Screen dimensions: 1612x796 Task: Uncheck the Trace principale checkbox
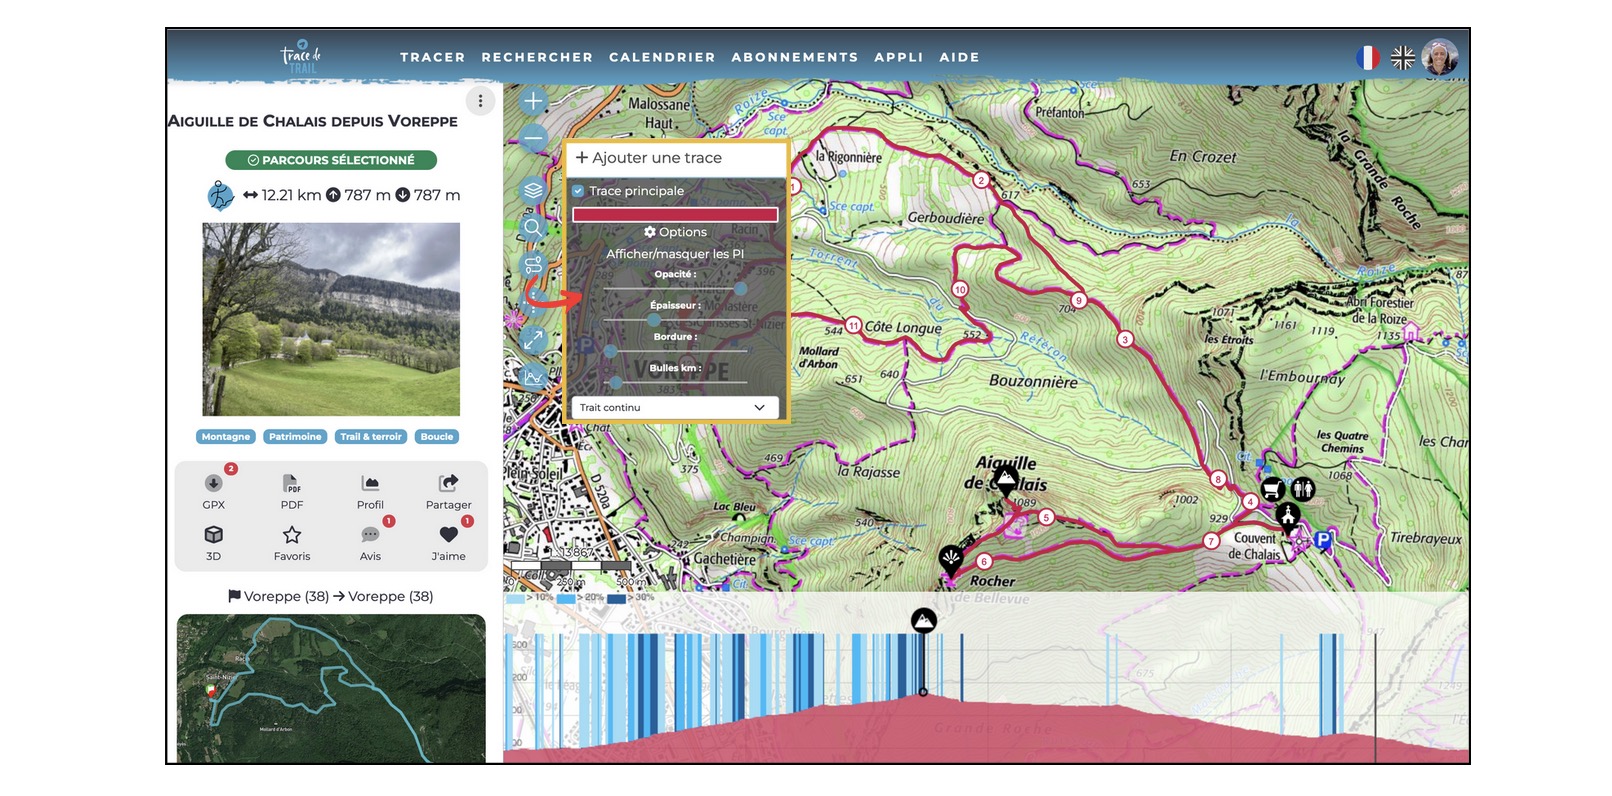578,191
